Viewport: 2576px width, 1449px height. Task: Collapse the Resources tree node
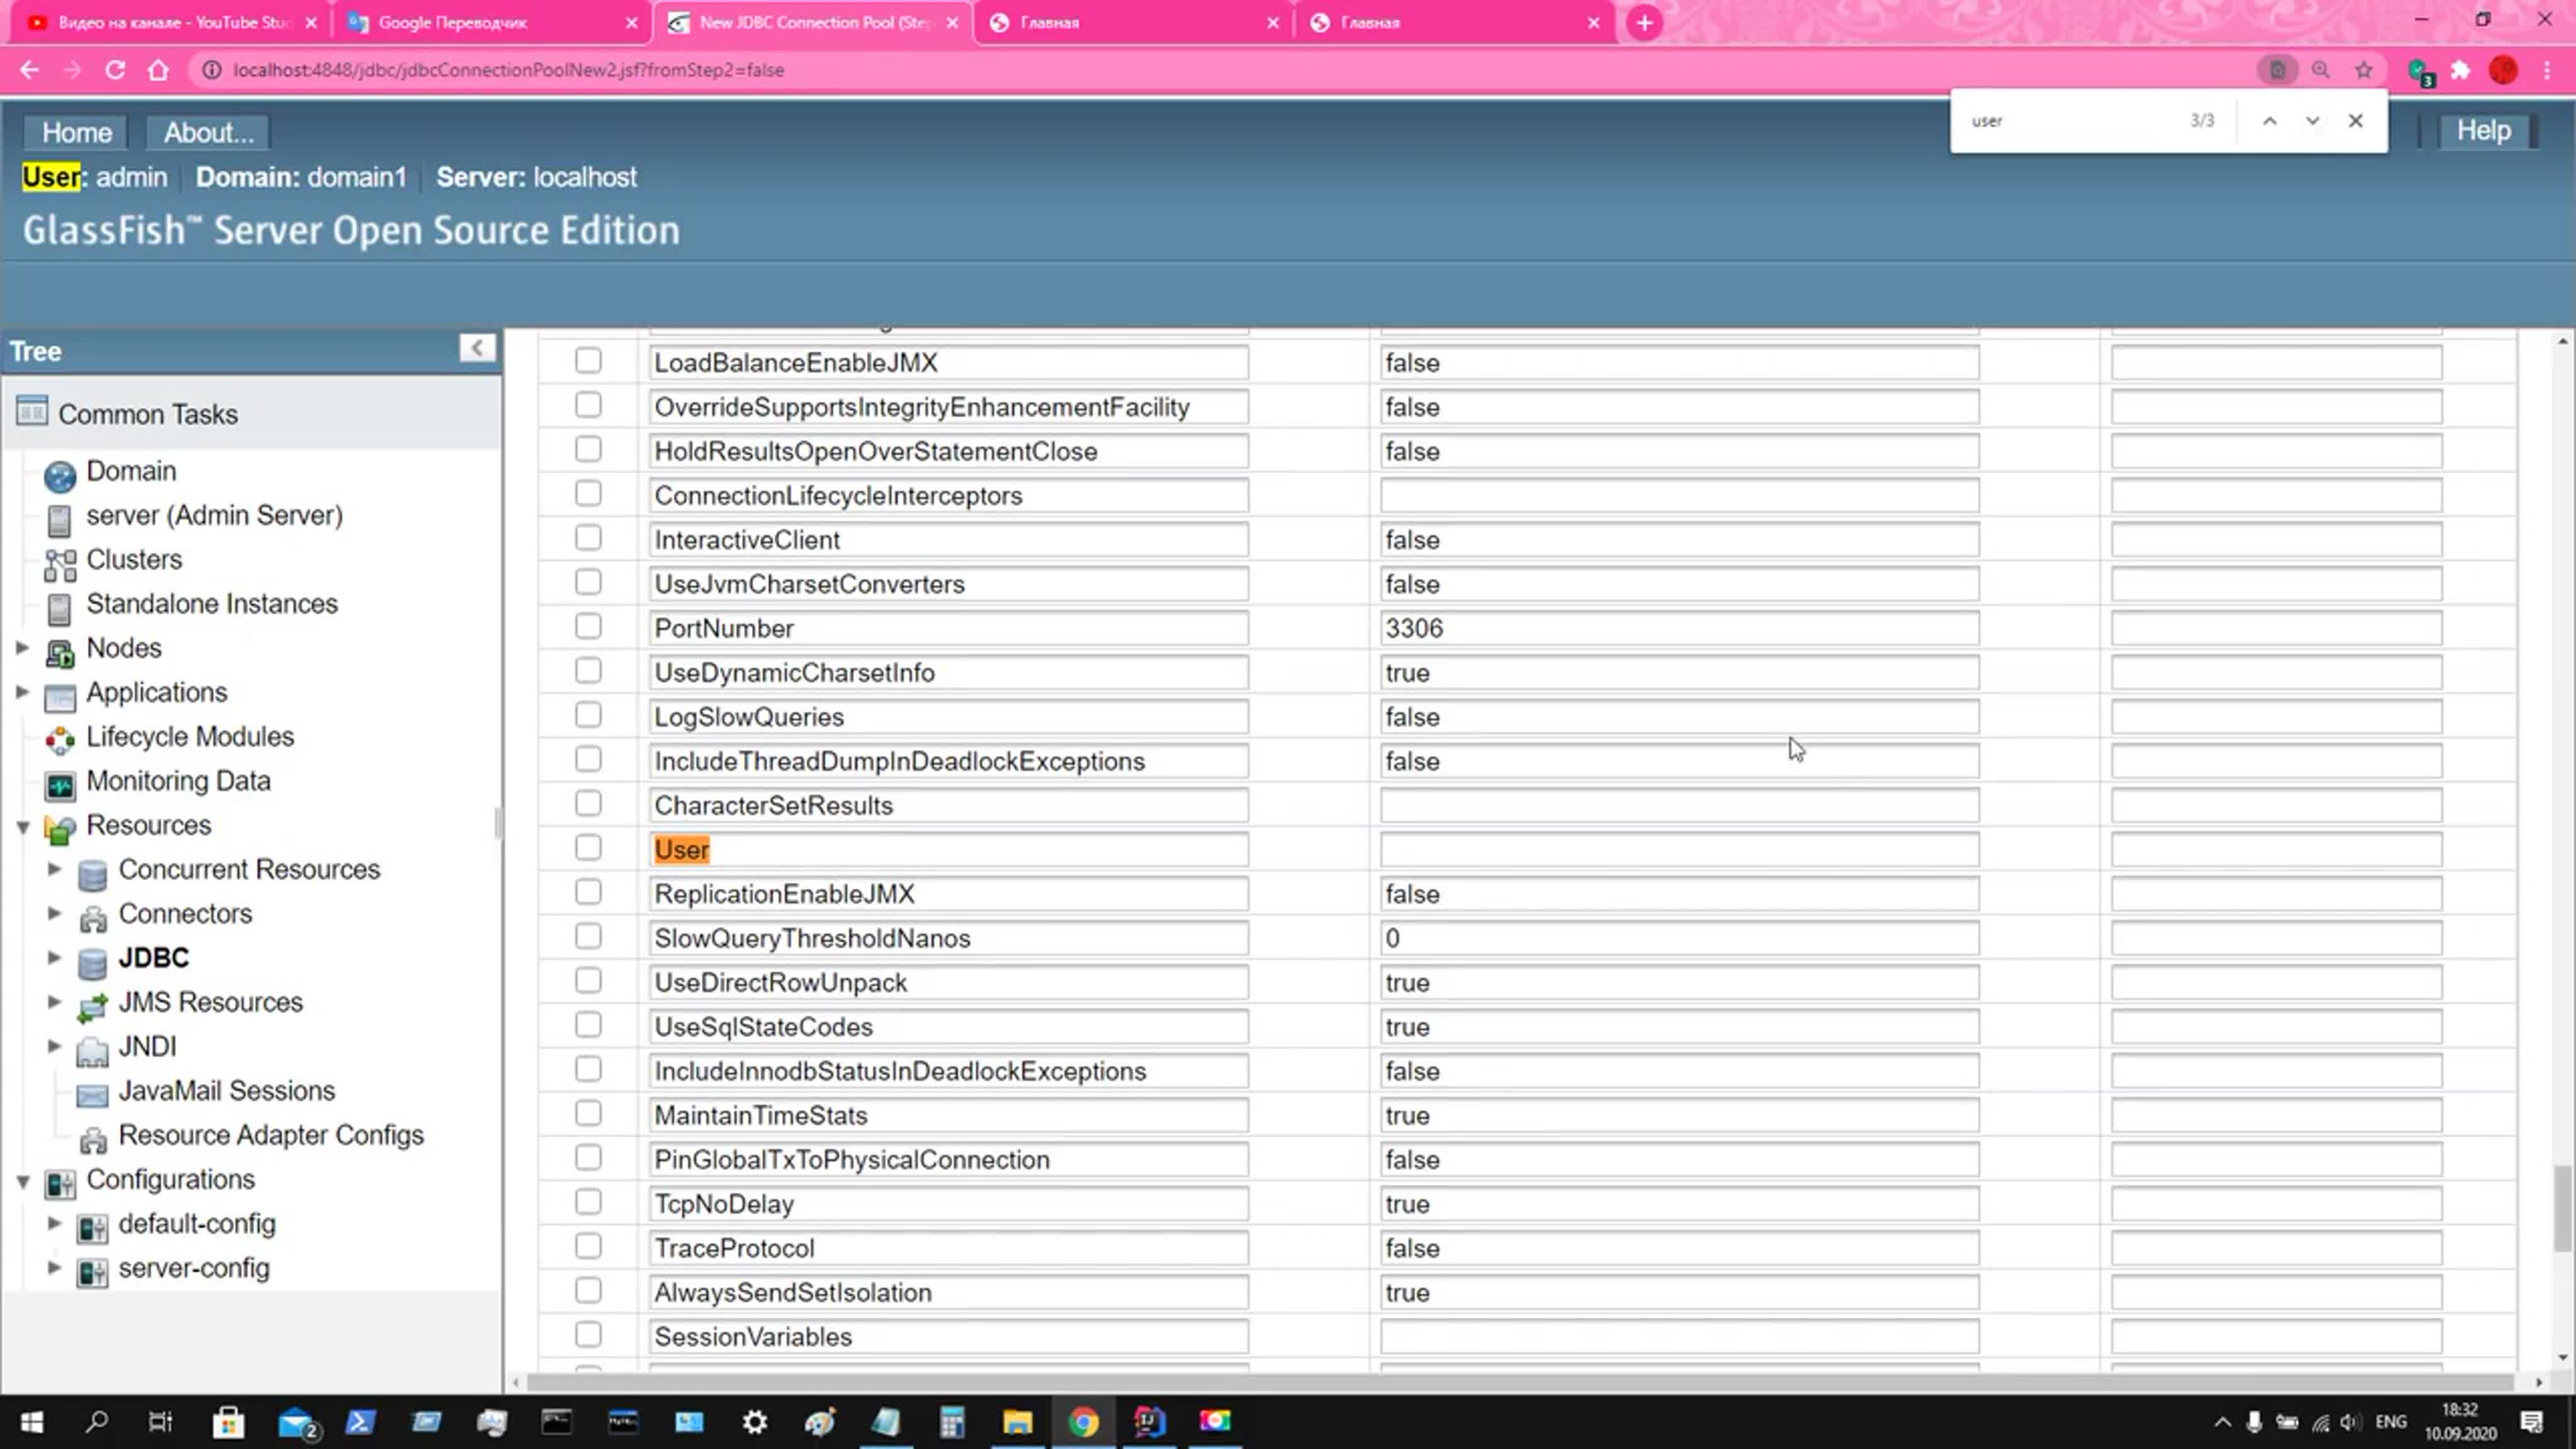coord(22,827)
